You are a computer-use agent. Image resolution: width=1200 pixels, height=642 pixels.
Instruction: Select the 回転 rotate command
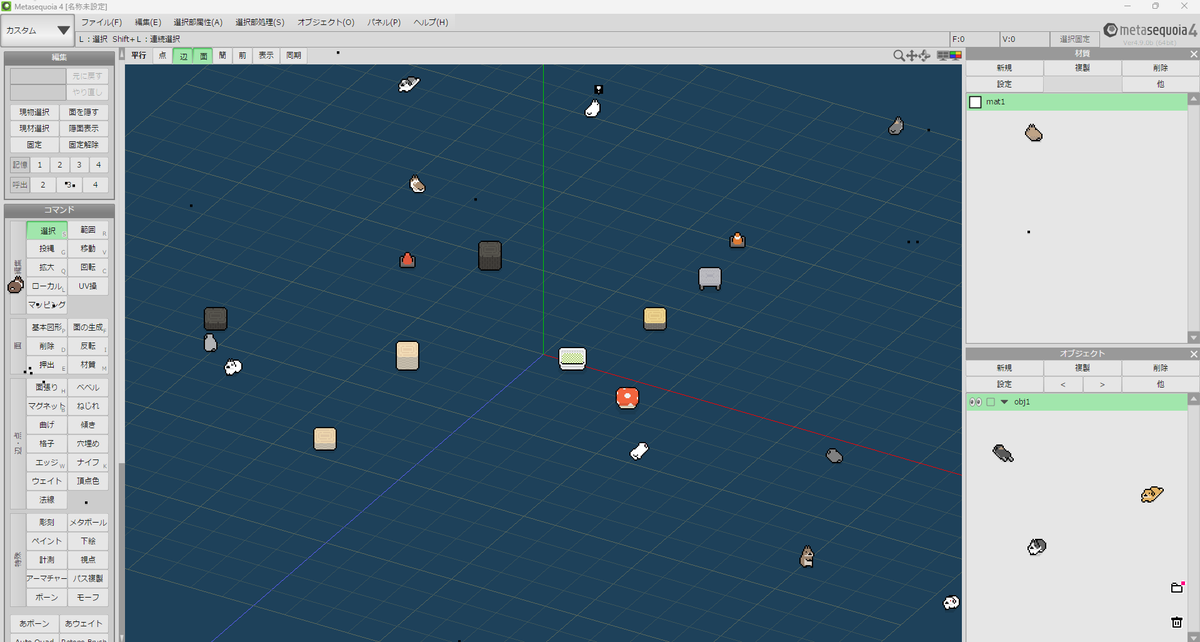click(x=89, y=268)
